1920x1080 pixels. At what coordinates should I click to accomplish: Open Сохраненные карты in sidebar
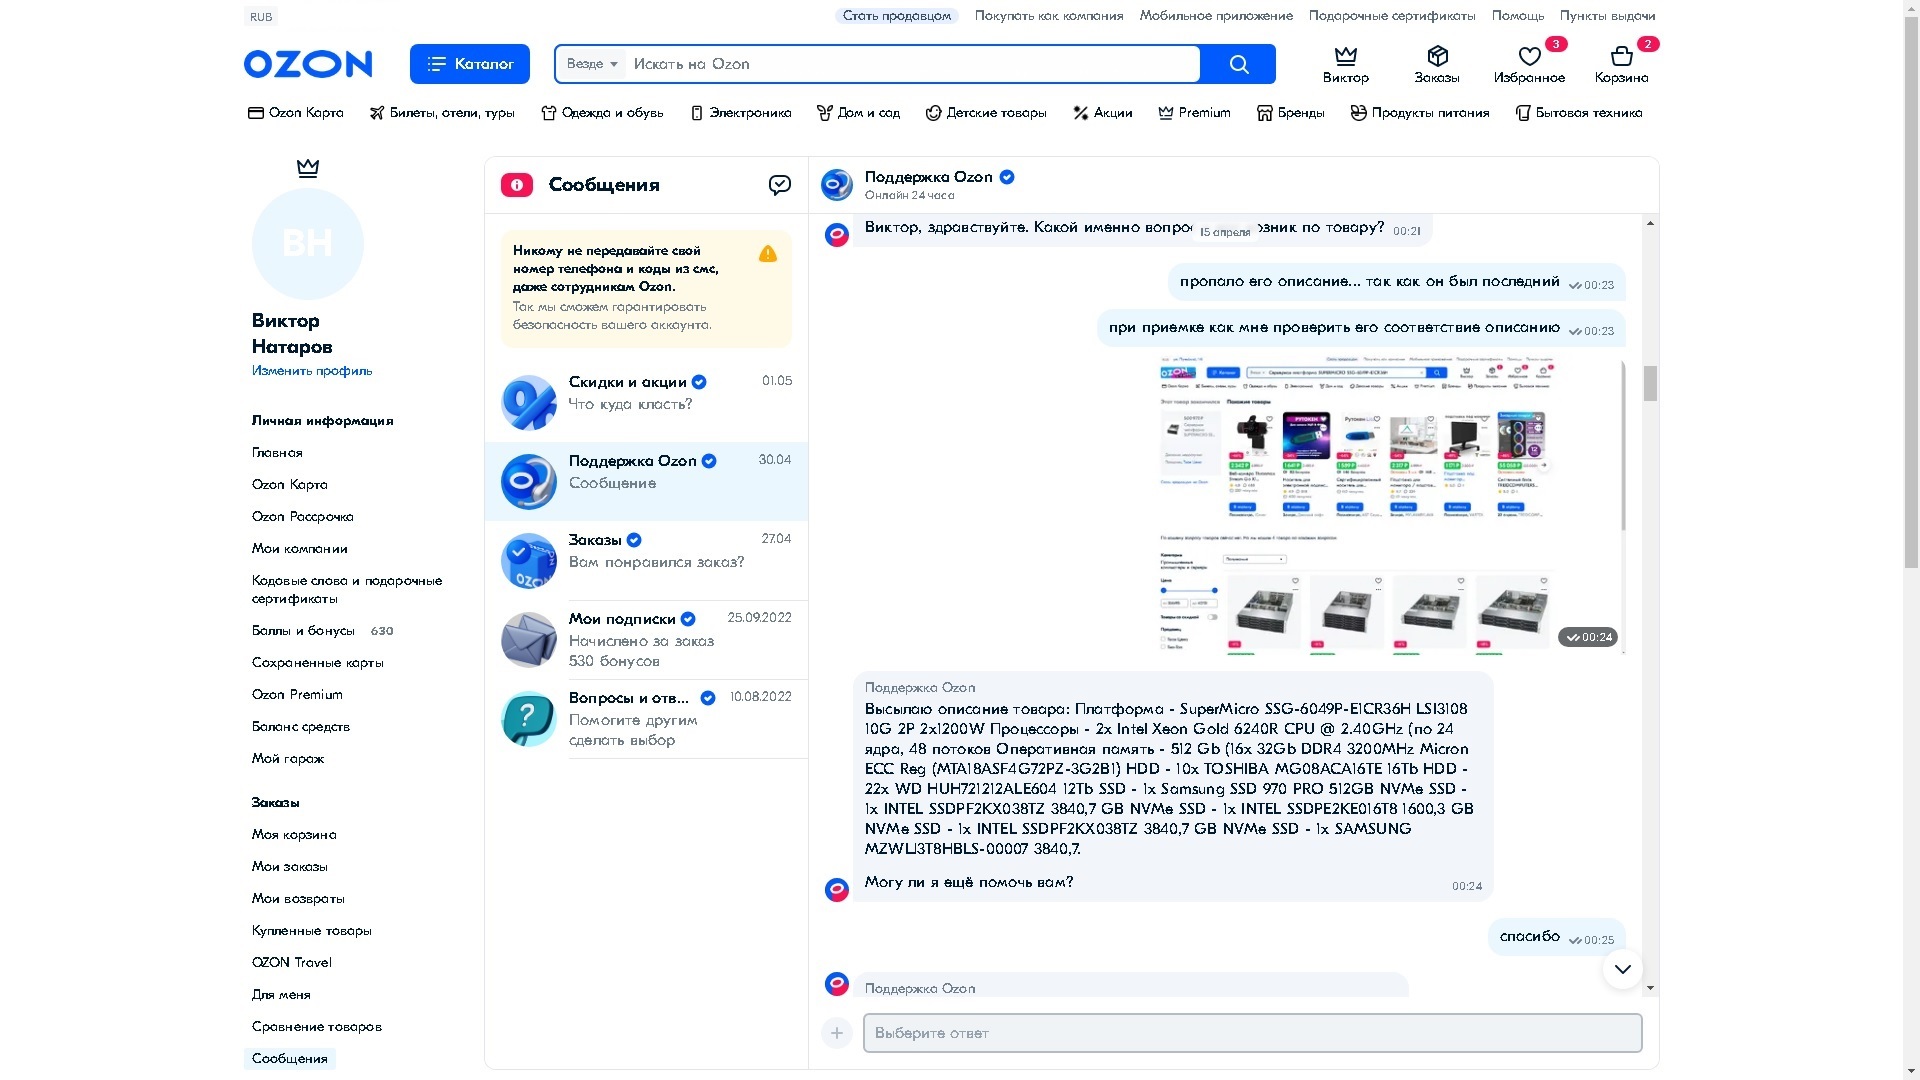318,663
